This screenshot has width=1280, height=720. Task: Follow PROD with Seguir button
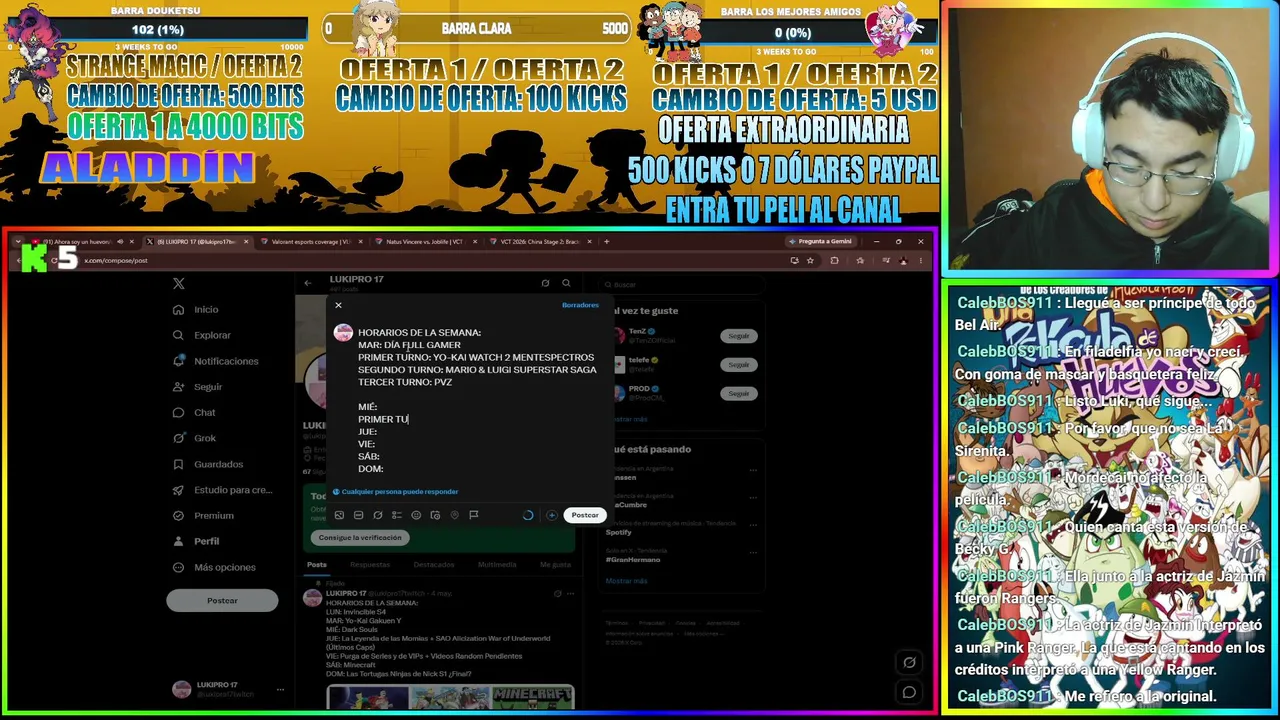738,393
